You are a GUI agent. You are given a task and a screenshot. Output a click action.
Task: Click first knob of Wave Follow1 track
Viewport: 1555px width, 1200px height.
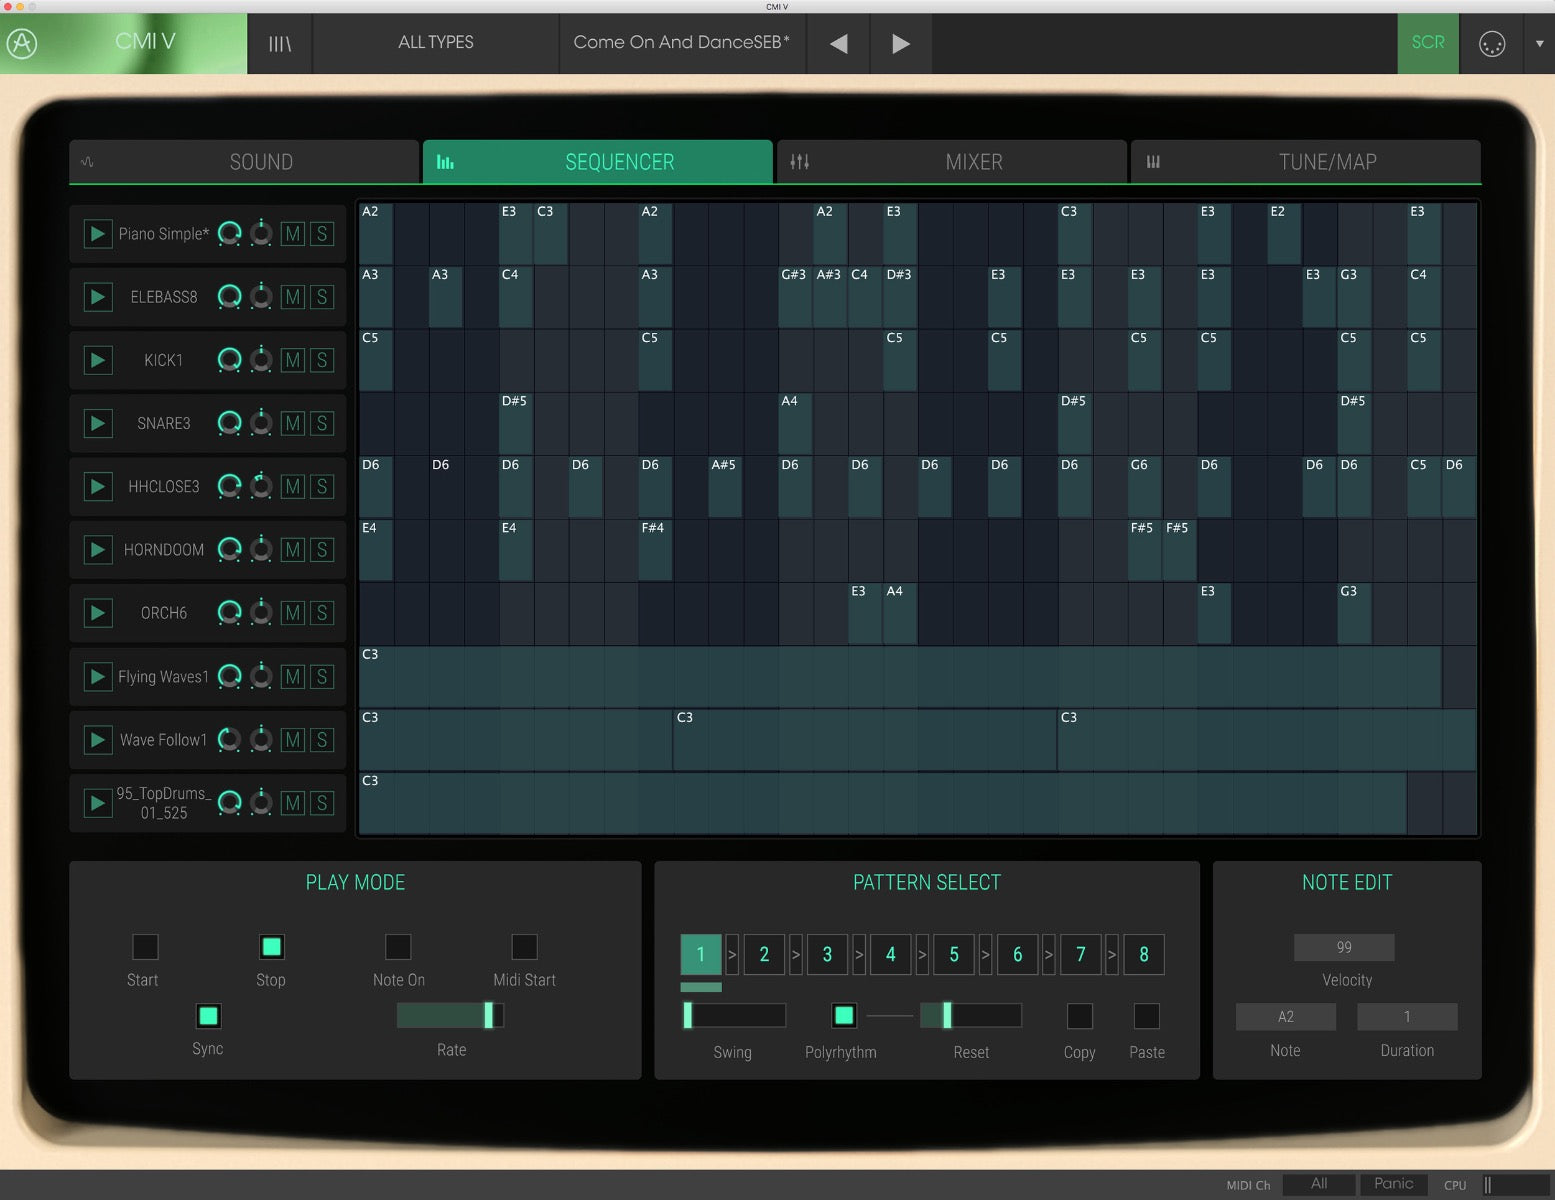pyautogui.click(x=230, y=740)
